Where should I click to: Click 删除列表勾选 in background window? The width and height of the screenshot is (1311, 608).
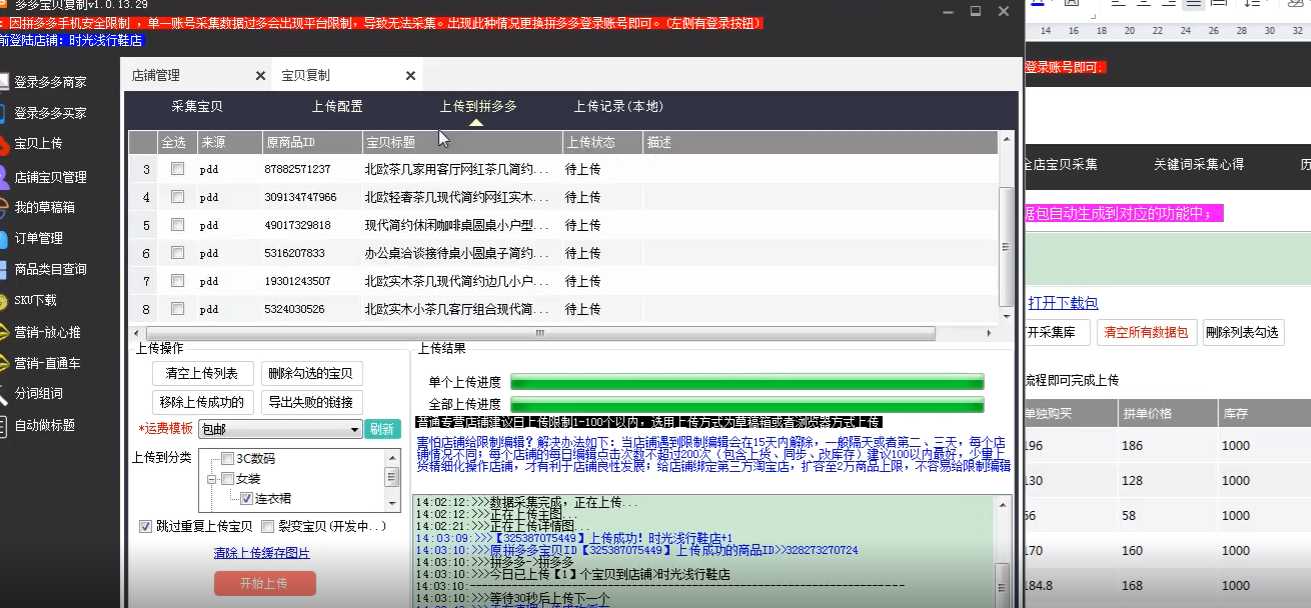pos(1243,333)
